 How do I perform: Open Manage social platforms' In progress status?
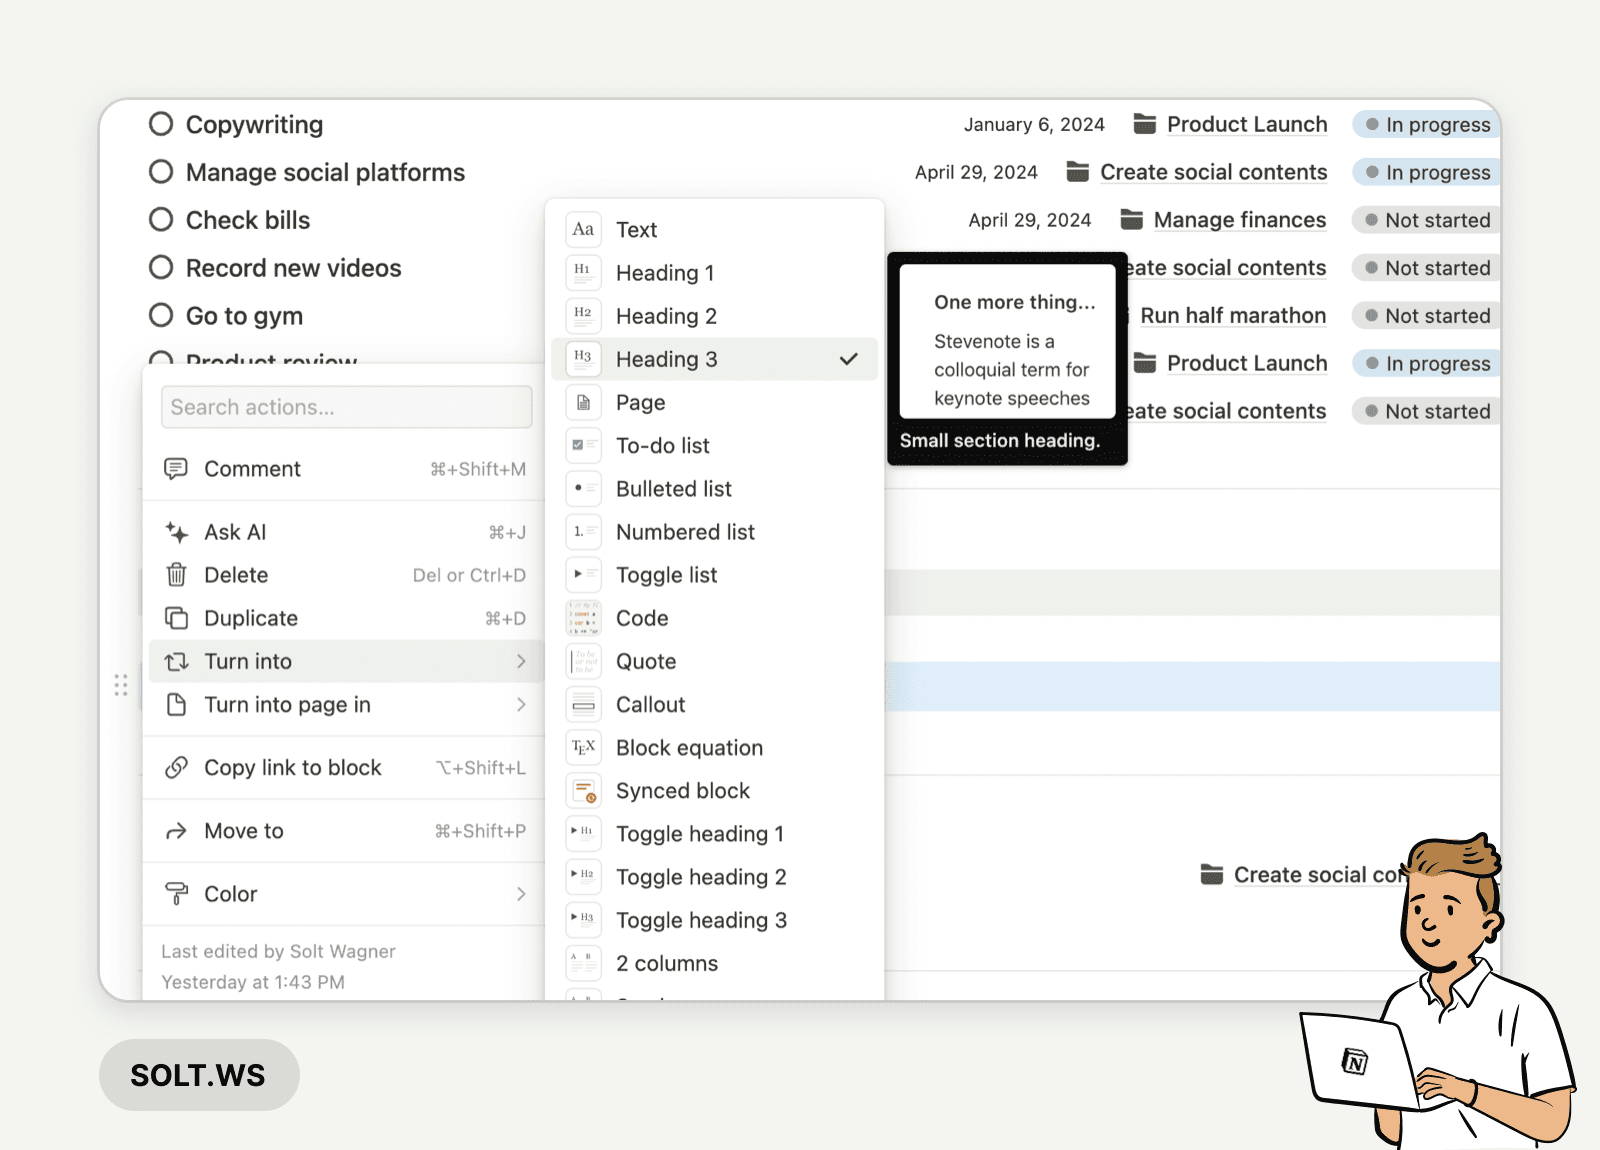tap(1427, 172)
